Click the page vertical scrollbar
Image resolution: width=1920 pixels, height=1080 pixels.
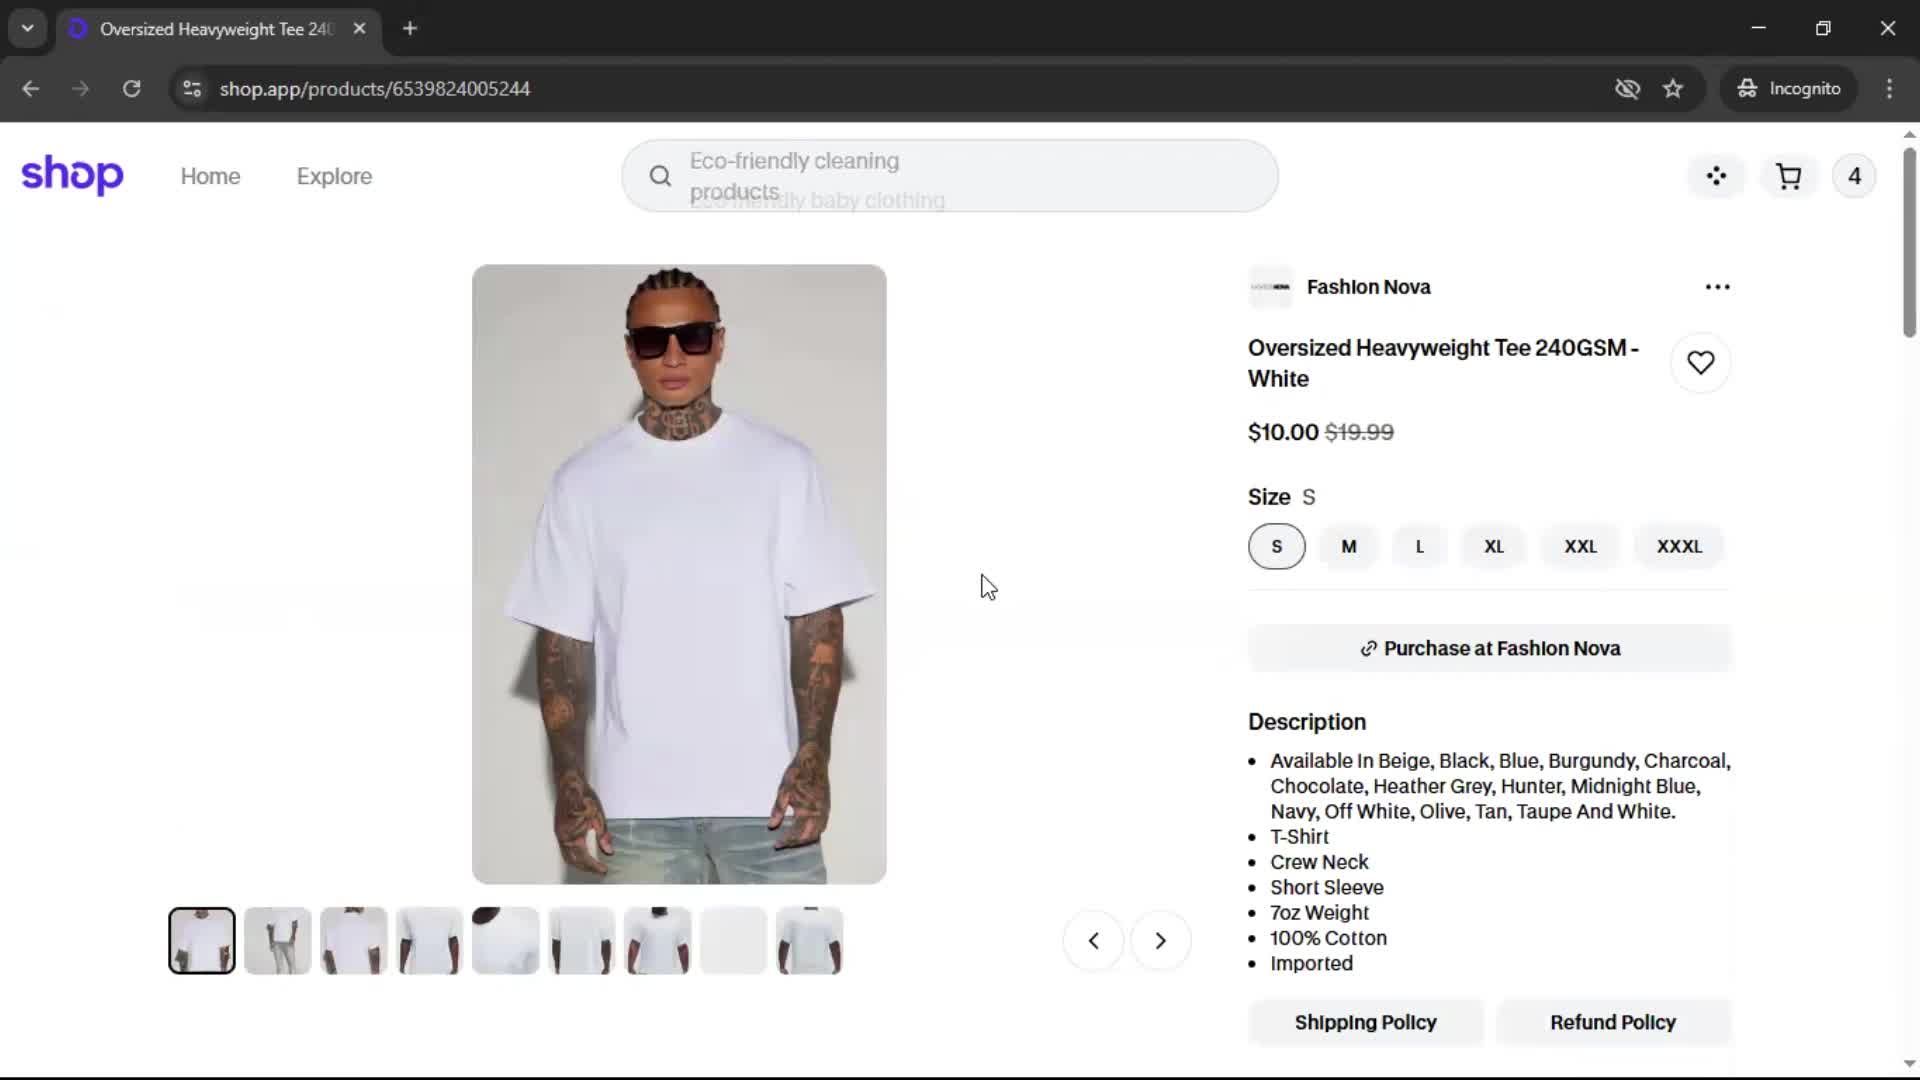[x=1909, y=243]
